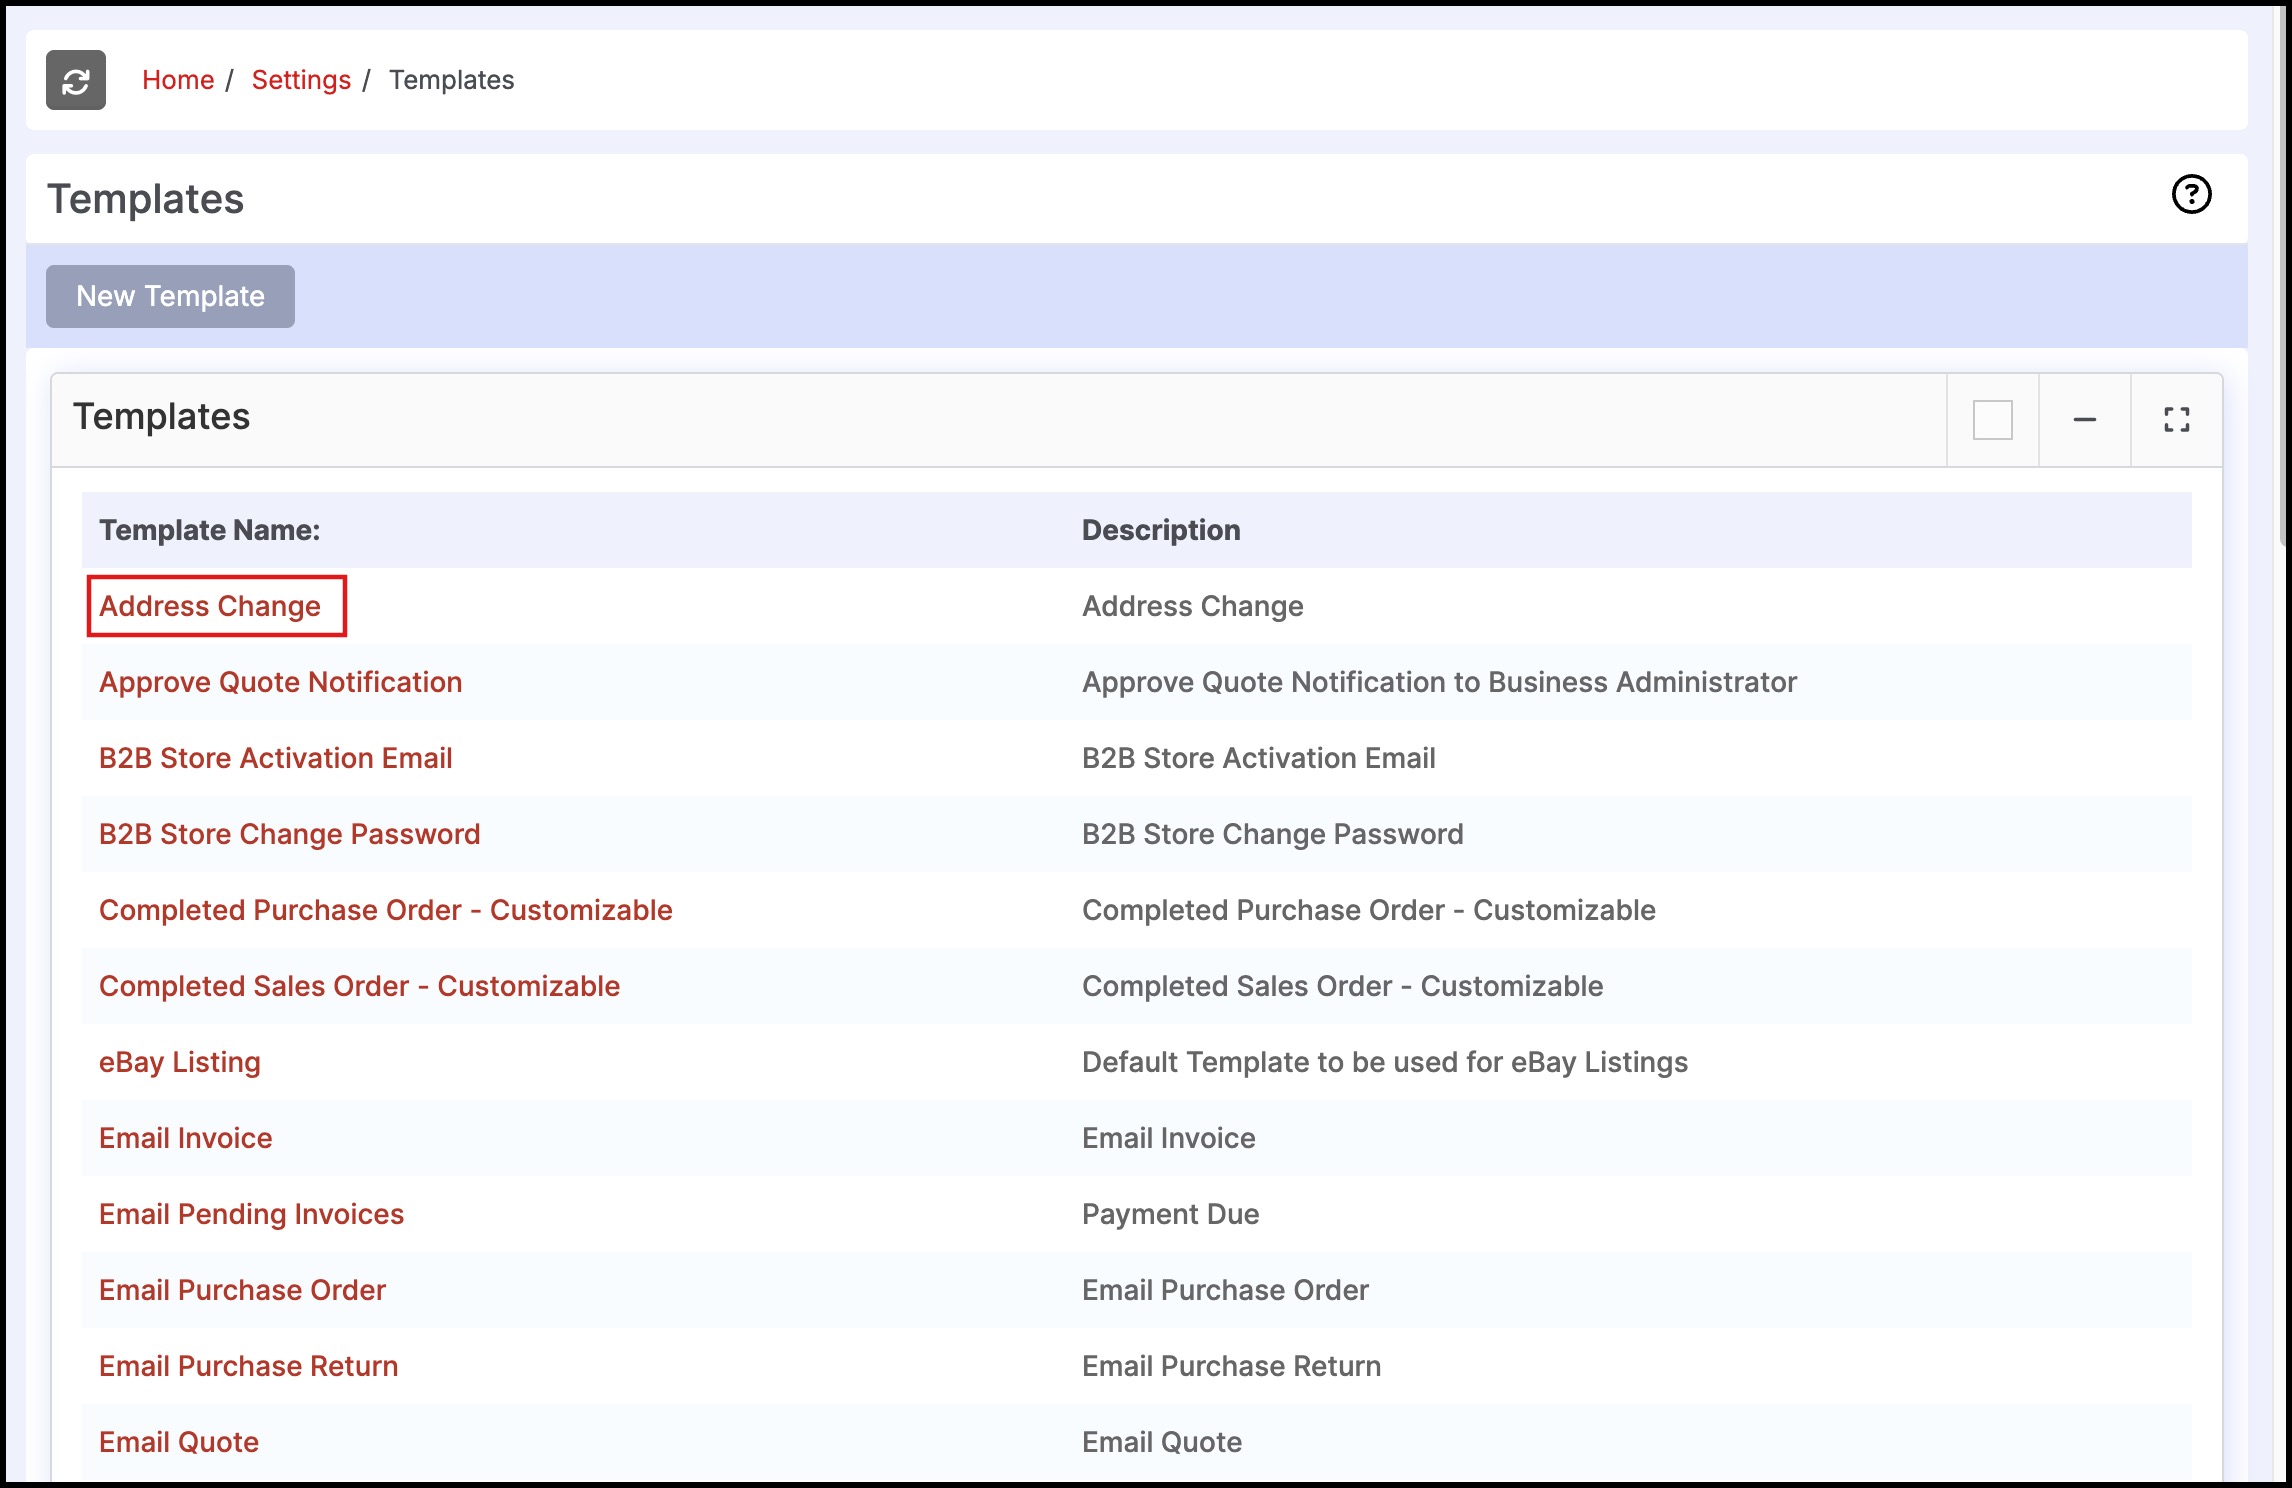Expand Templates panel to fullscreen

coord(2176,420)
